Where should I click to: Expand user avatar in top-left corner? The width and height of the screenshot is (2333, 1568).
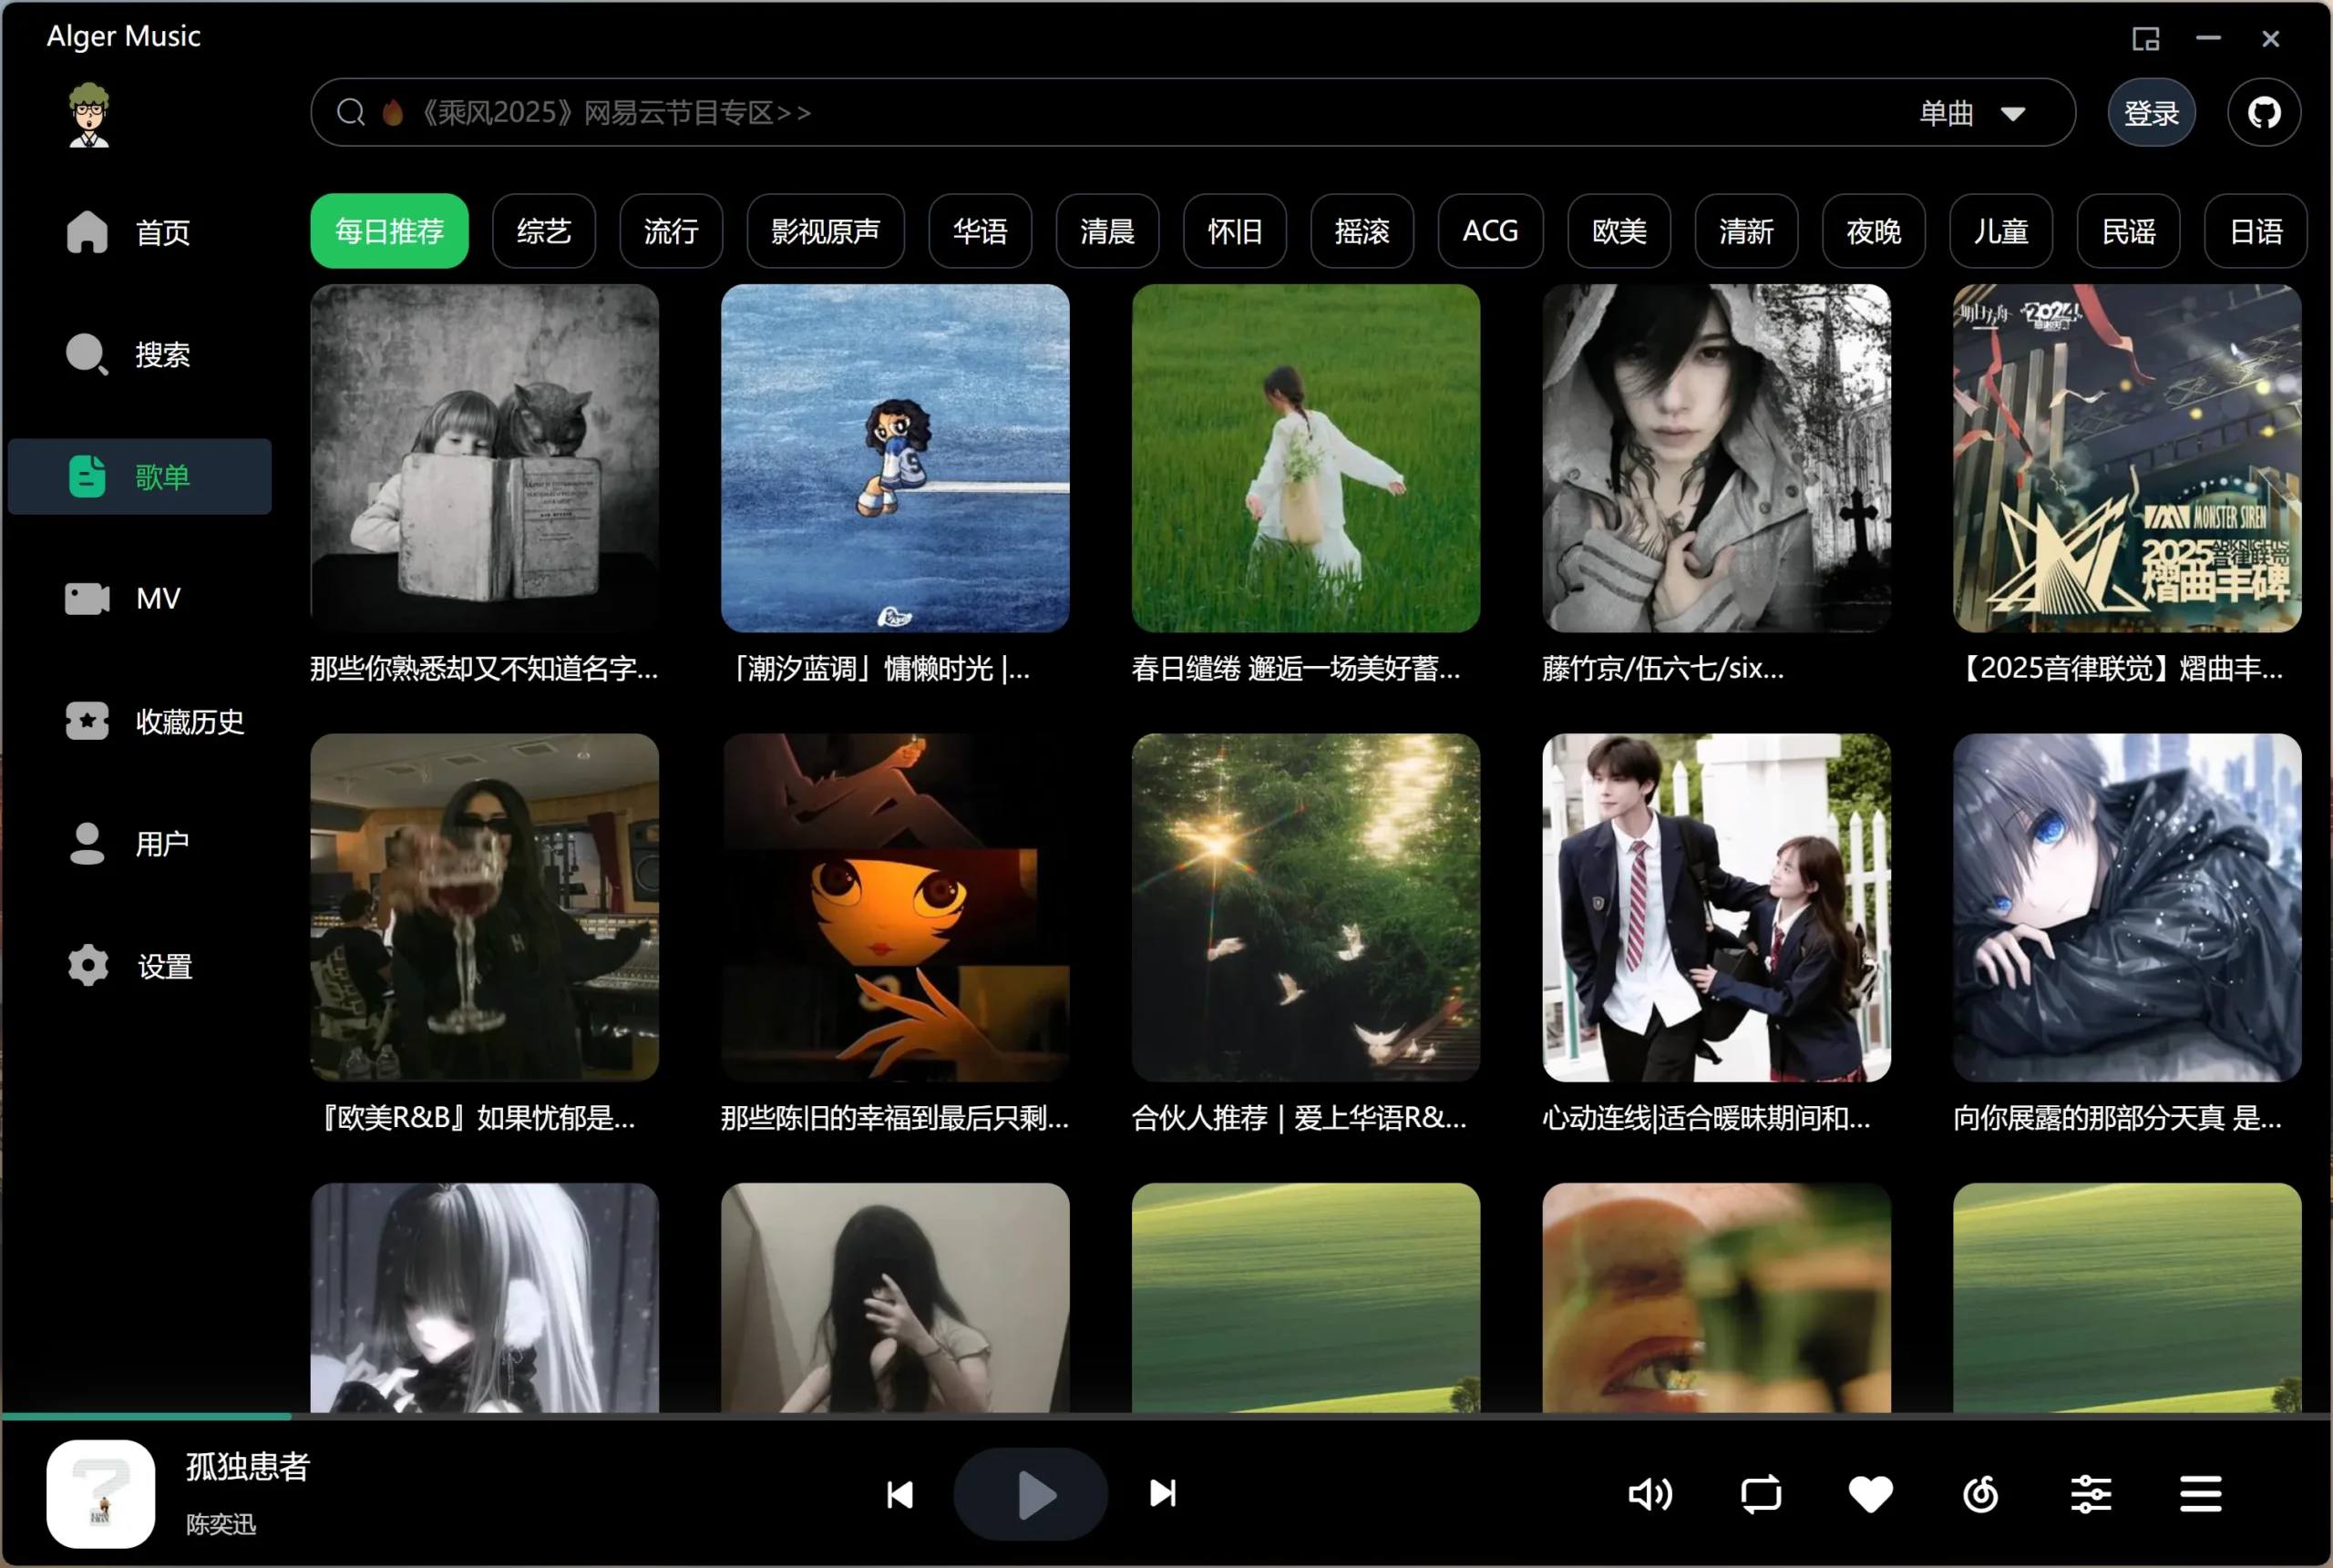tap(89, 114)
